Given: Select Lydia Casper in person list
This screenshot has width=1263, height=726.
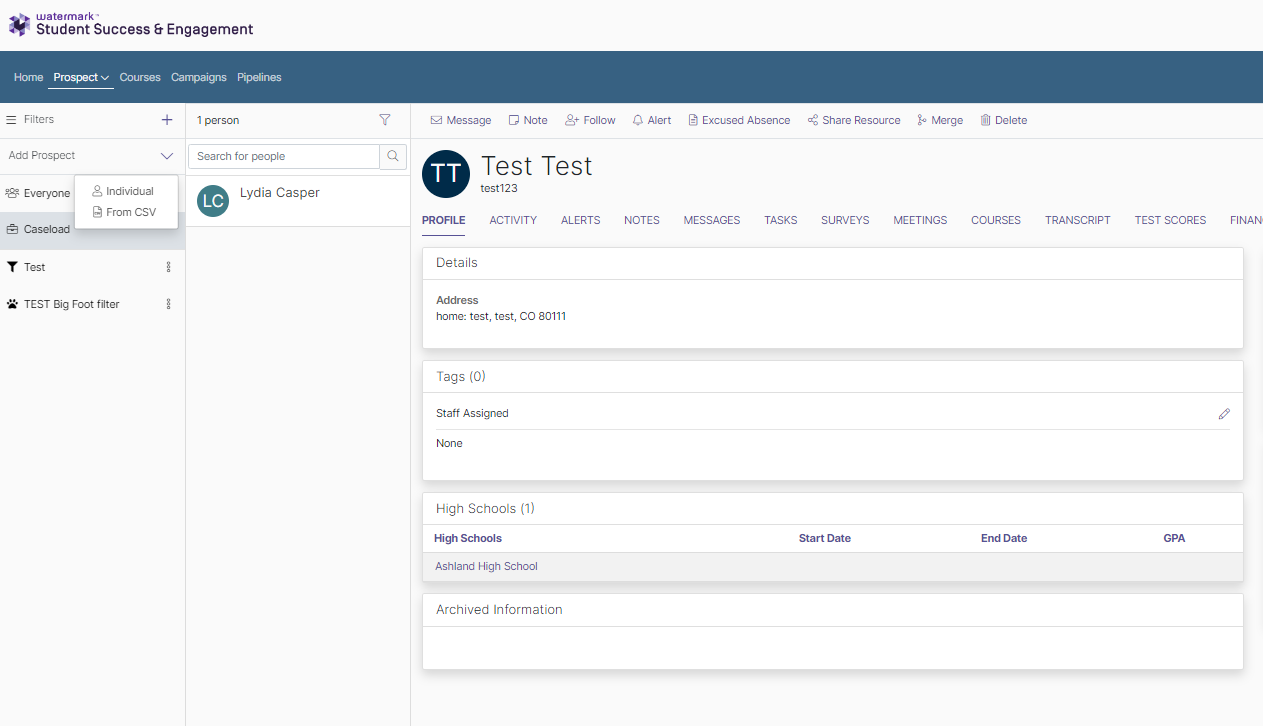Looking at the screenshot, I should point(298,200).
